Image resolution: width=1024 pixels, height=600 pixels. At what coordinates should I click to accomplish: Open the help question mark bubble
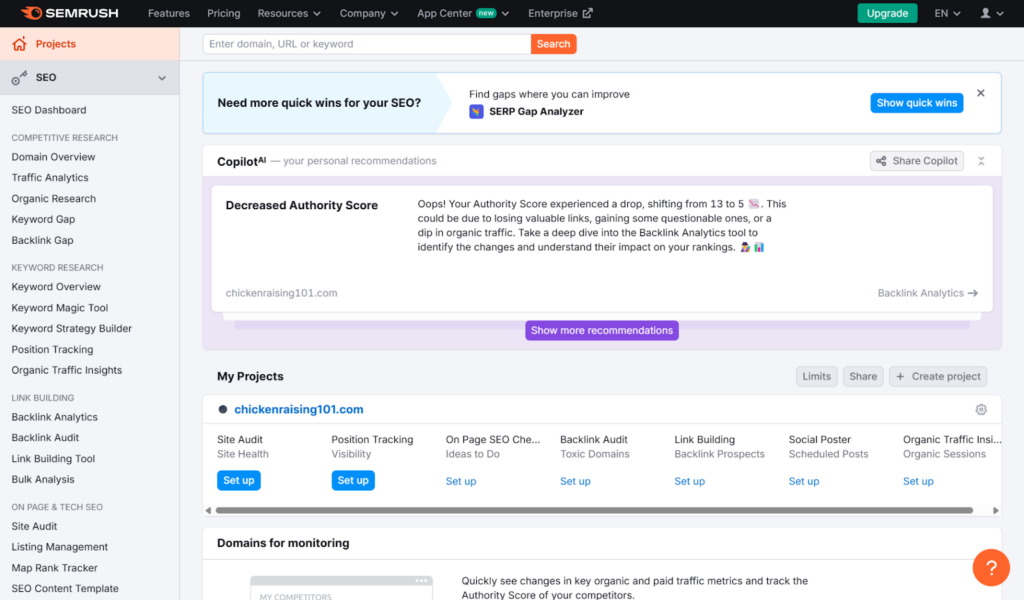pyautogui.click(x=991, y=567)
